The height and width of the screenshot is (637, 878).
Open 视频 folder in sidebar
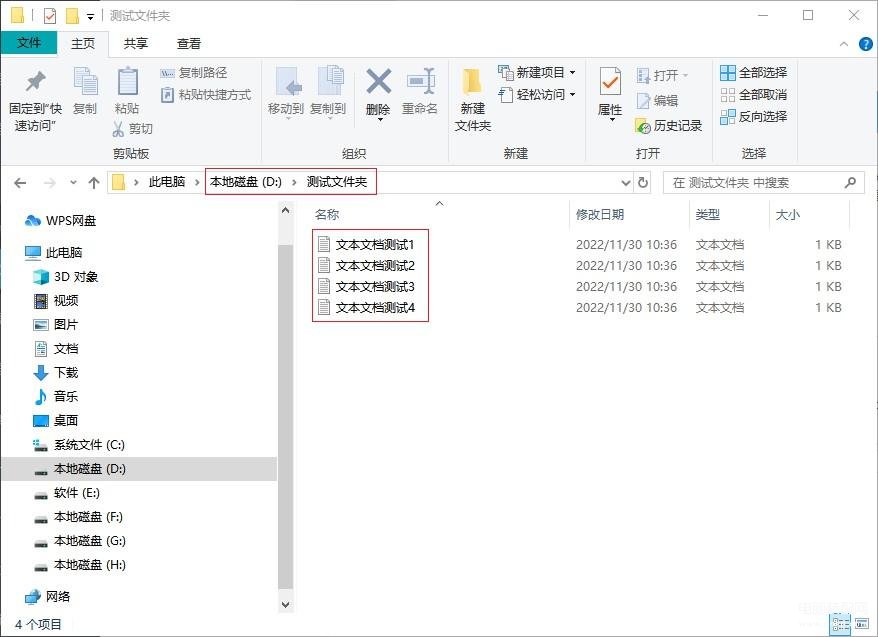56,301
